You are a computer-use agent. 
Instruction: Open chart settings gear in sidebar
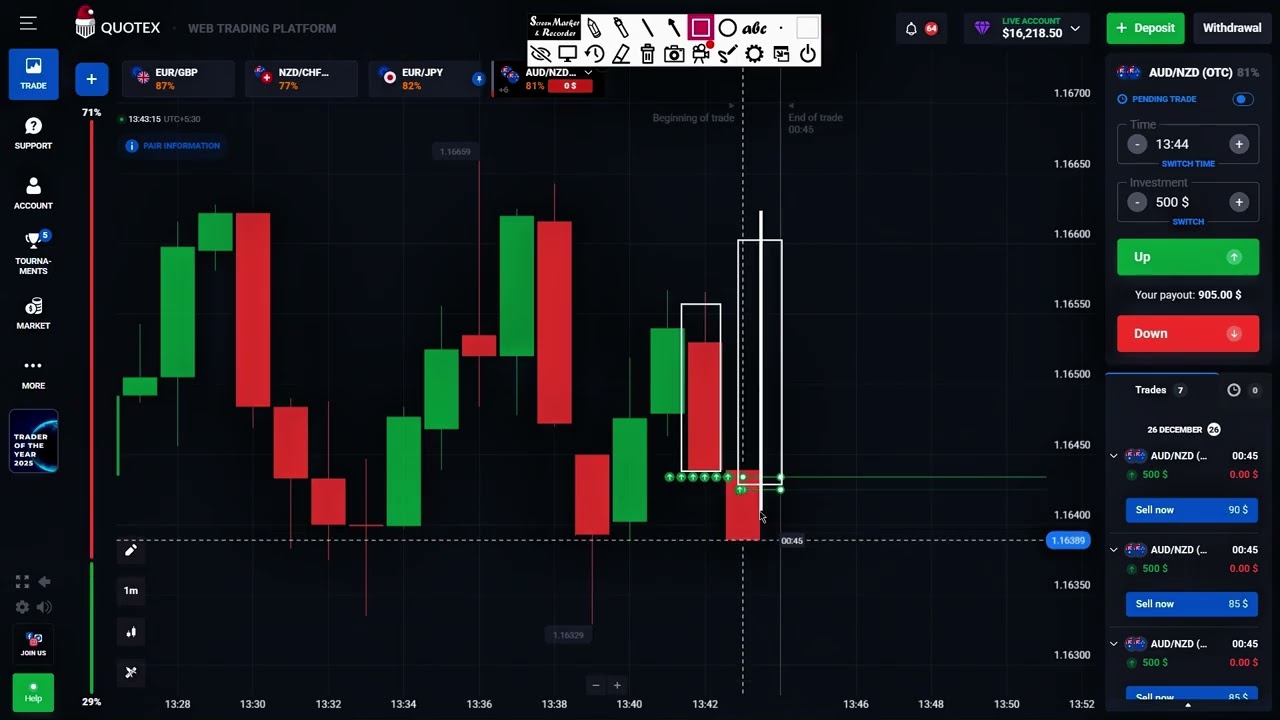[22, 607]
